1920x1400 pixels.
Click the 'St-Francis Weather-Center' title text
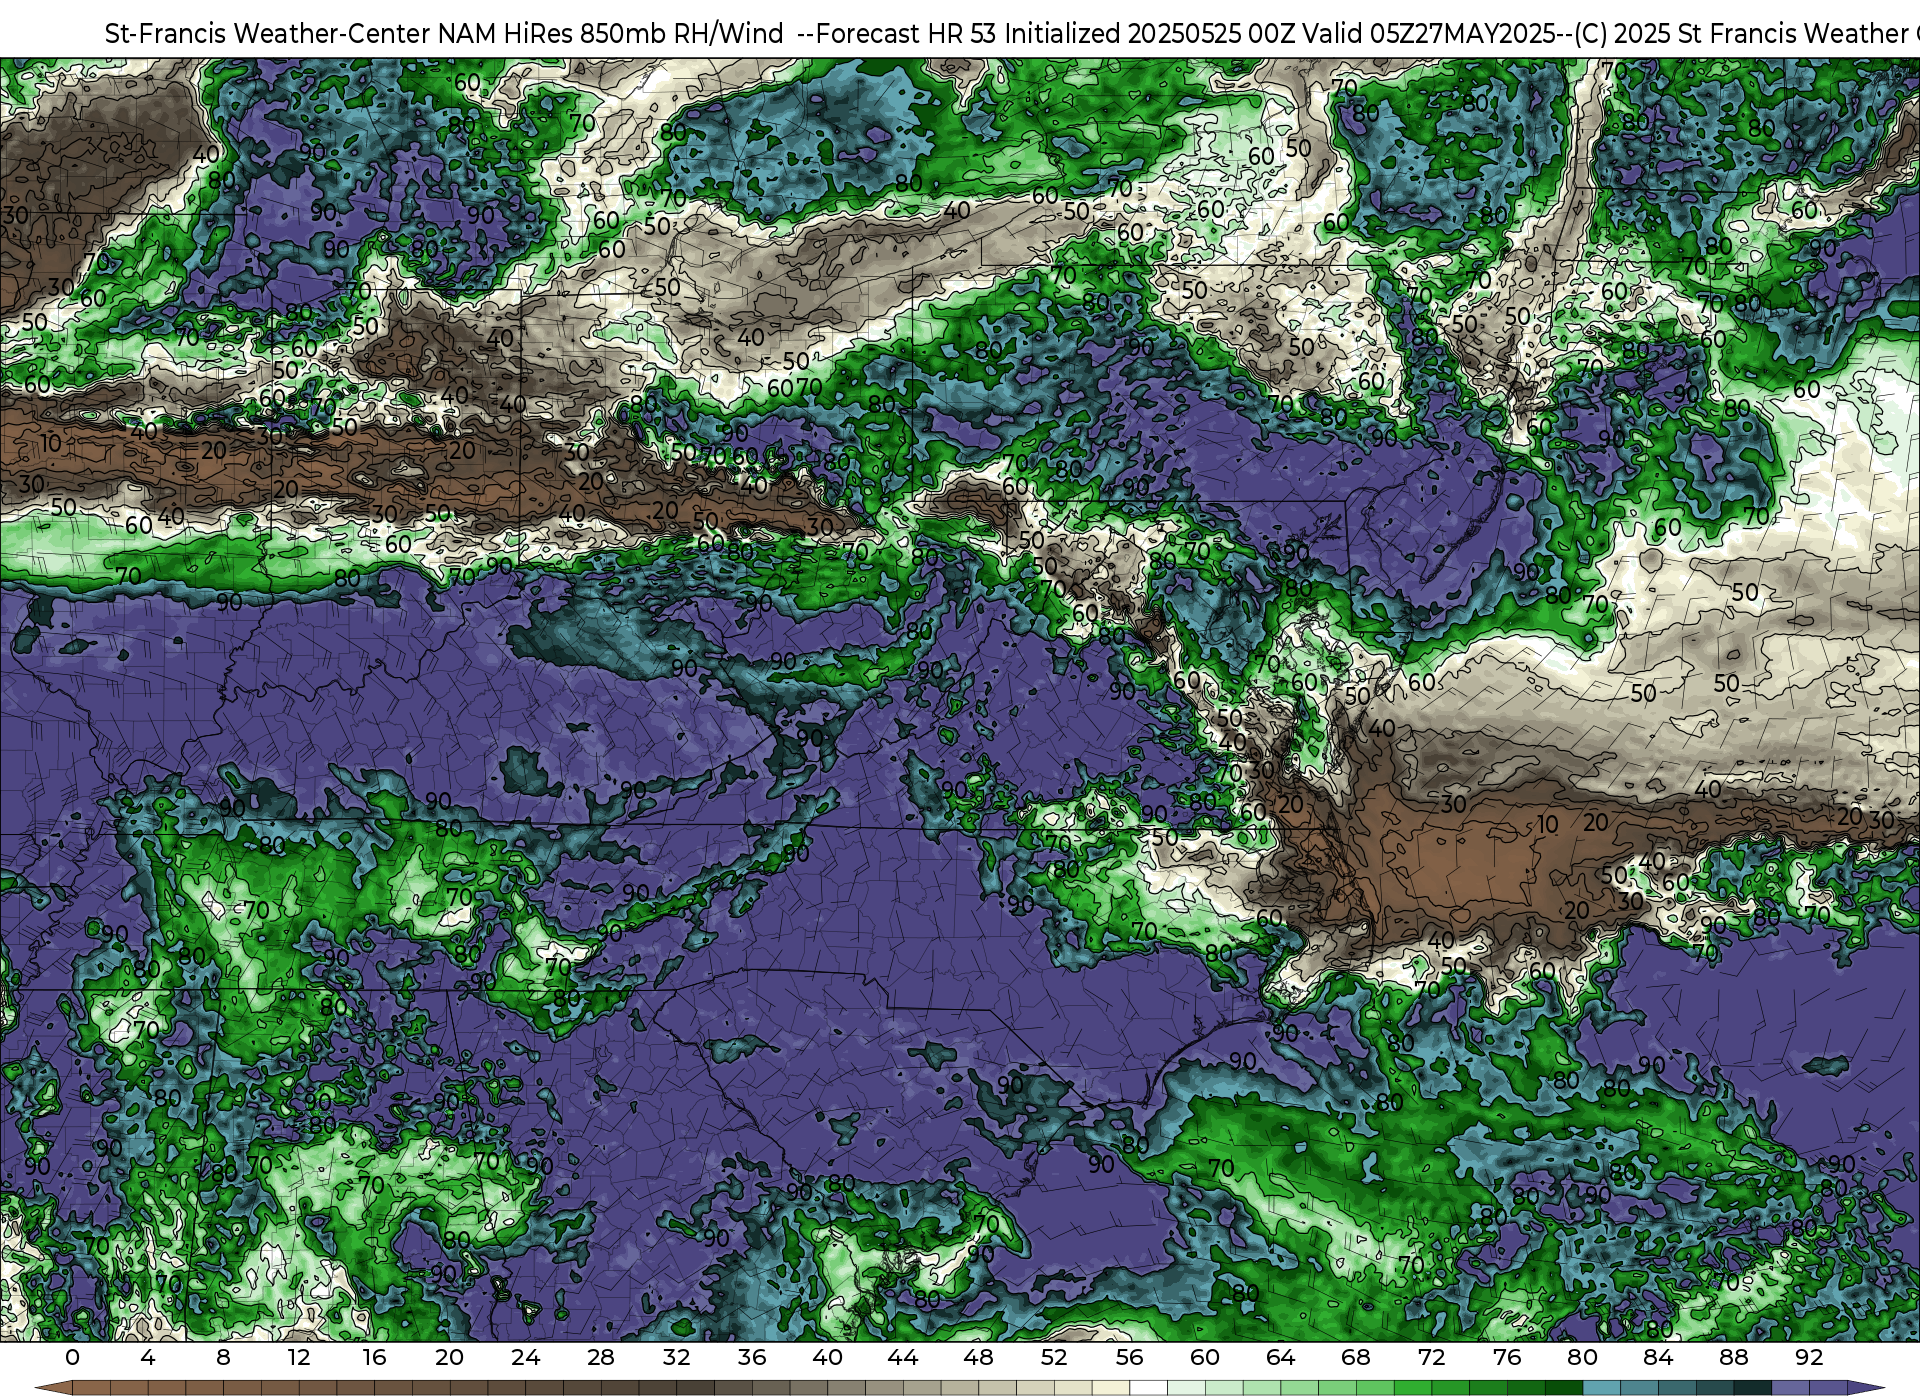coord(268,34)
